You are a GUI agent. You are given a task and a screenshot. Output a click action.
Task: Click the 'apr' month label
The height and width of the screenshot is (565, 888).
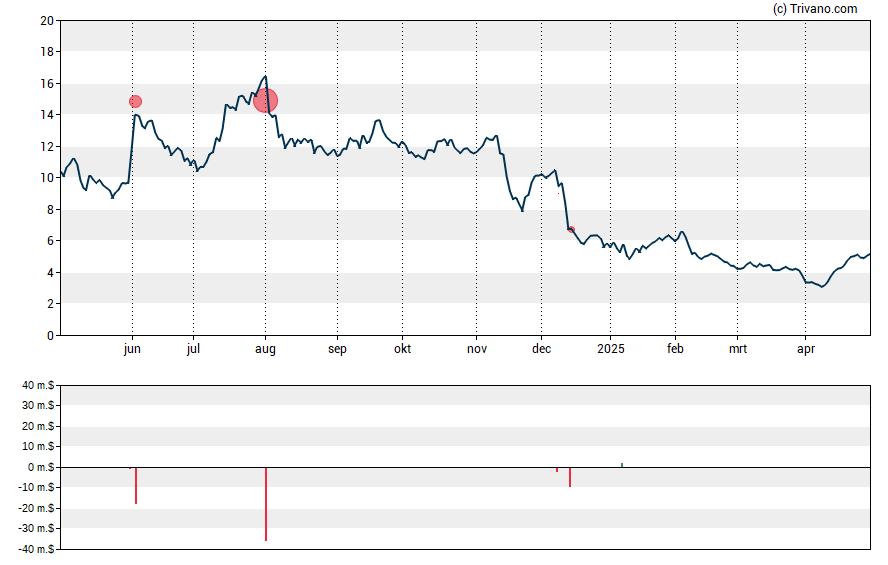coord(805,349)
